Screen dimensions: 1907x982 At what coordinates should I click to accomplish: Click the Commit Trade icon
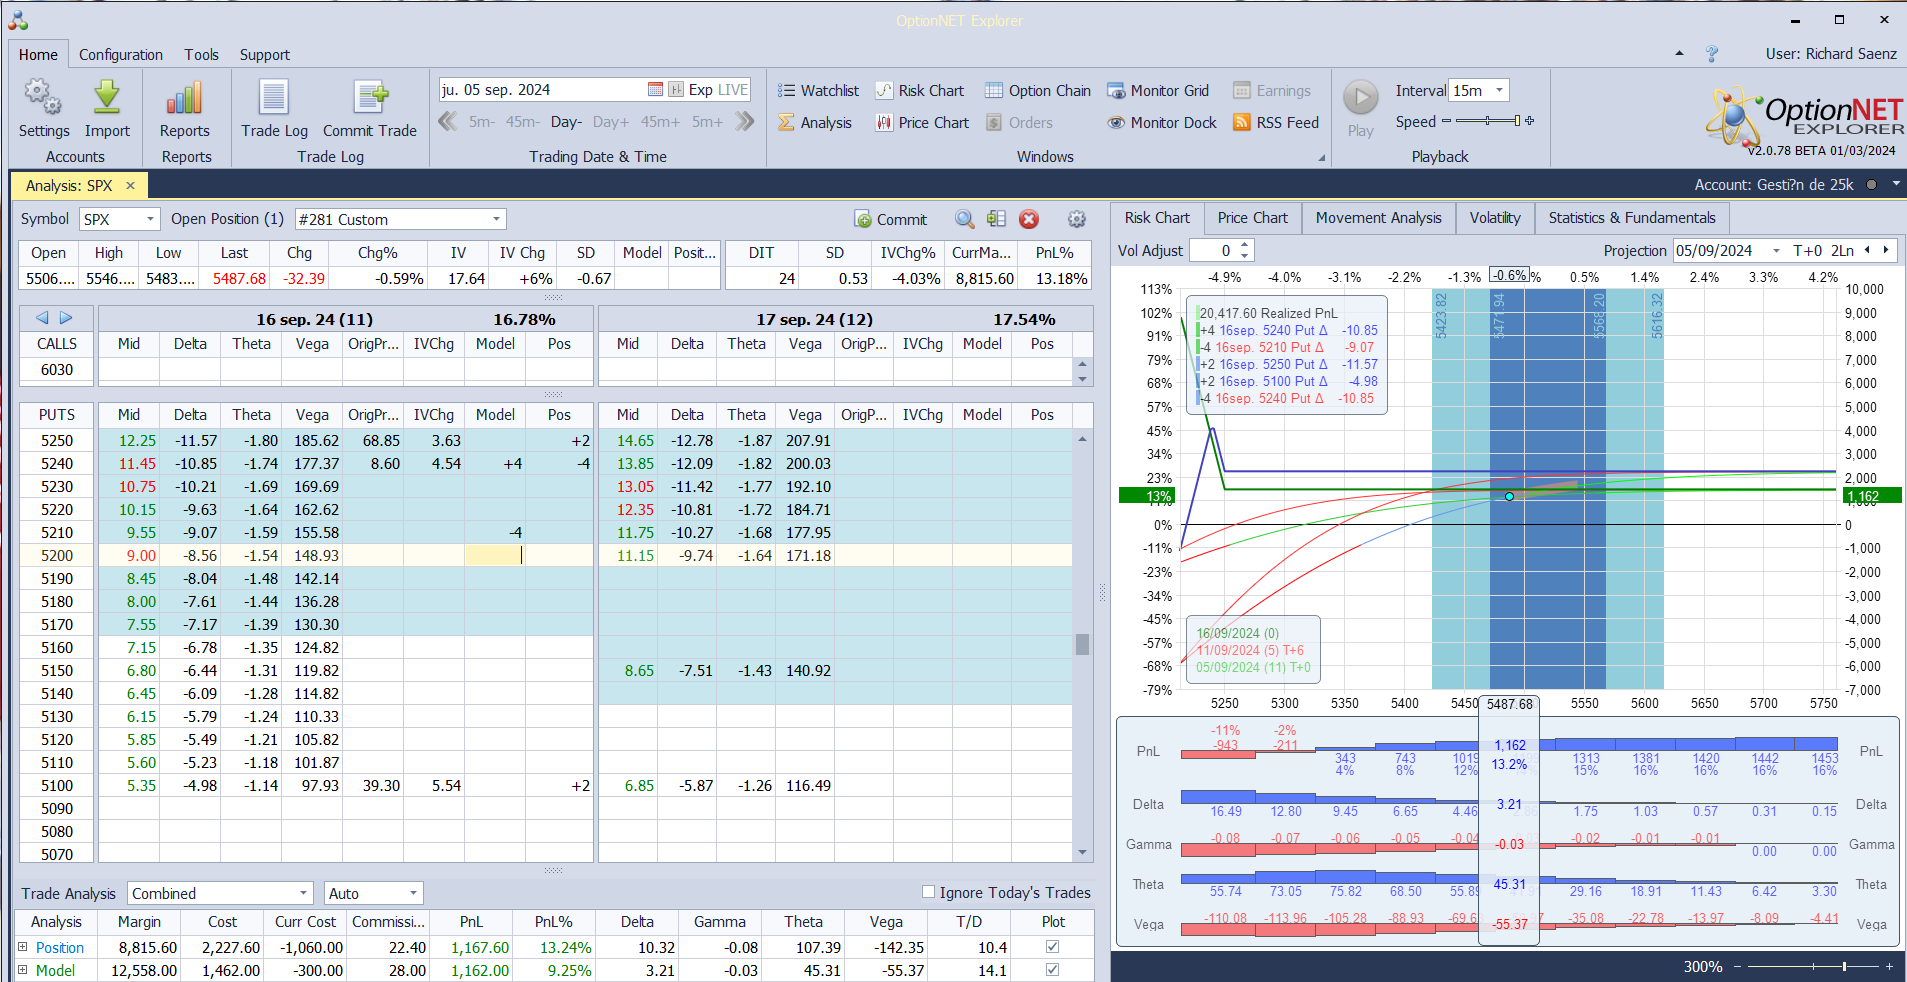(369, 100)
